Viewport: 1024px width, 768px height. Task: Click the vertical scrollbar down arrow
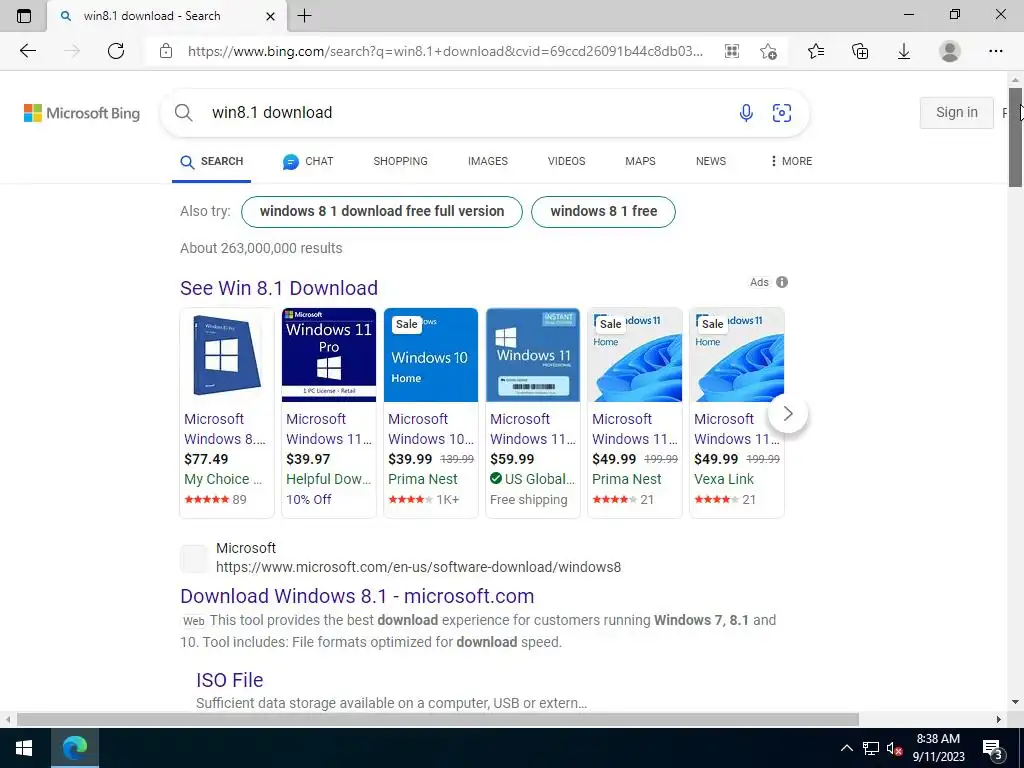coord(1016,702)
